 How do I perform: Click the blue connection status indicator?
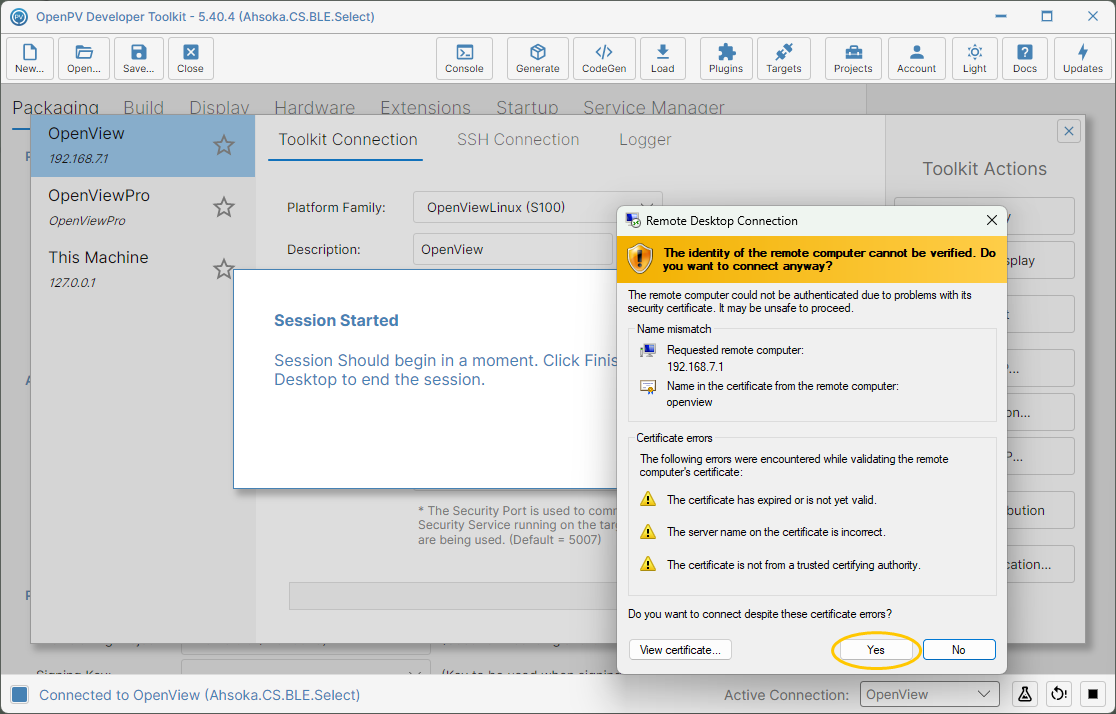tap(20, 695)
